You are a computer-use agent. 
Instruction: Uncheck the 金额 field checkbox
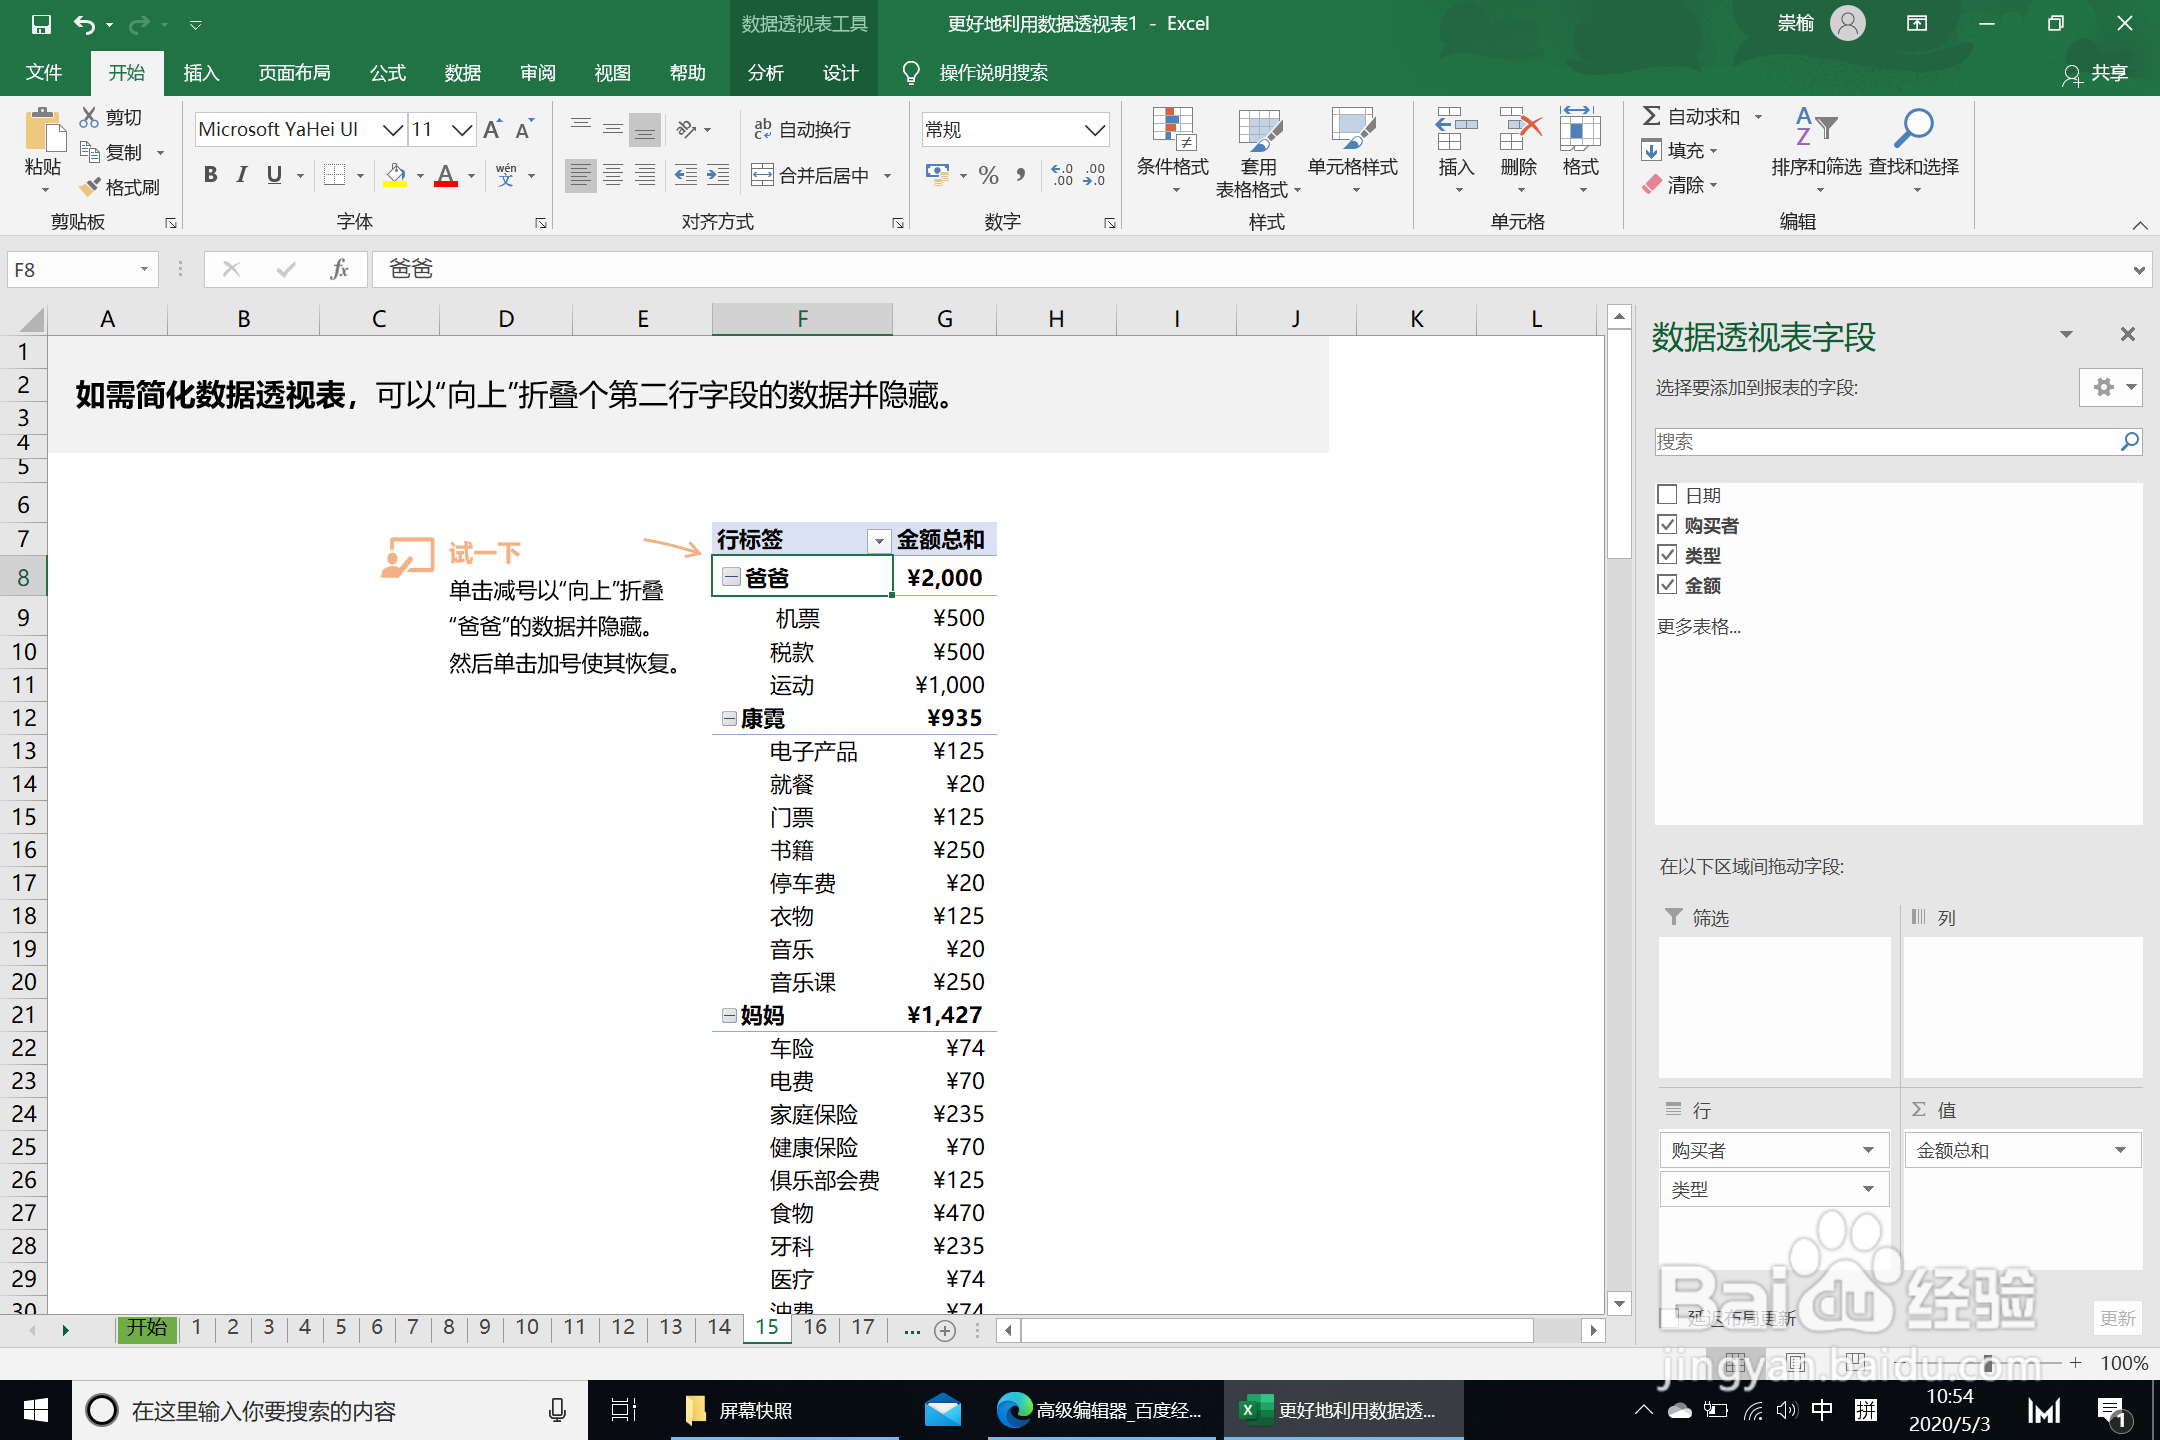(1667, 585)
